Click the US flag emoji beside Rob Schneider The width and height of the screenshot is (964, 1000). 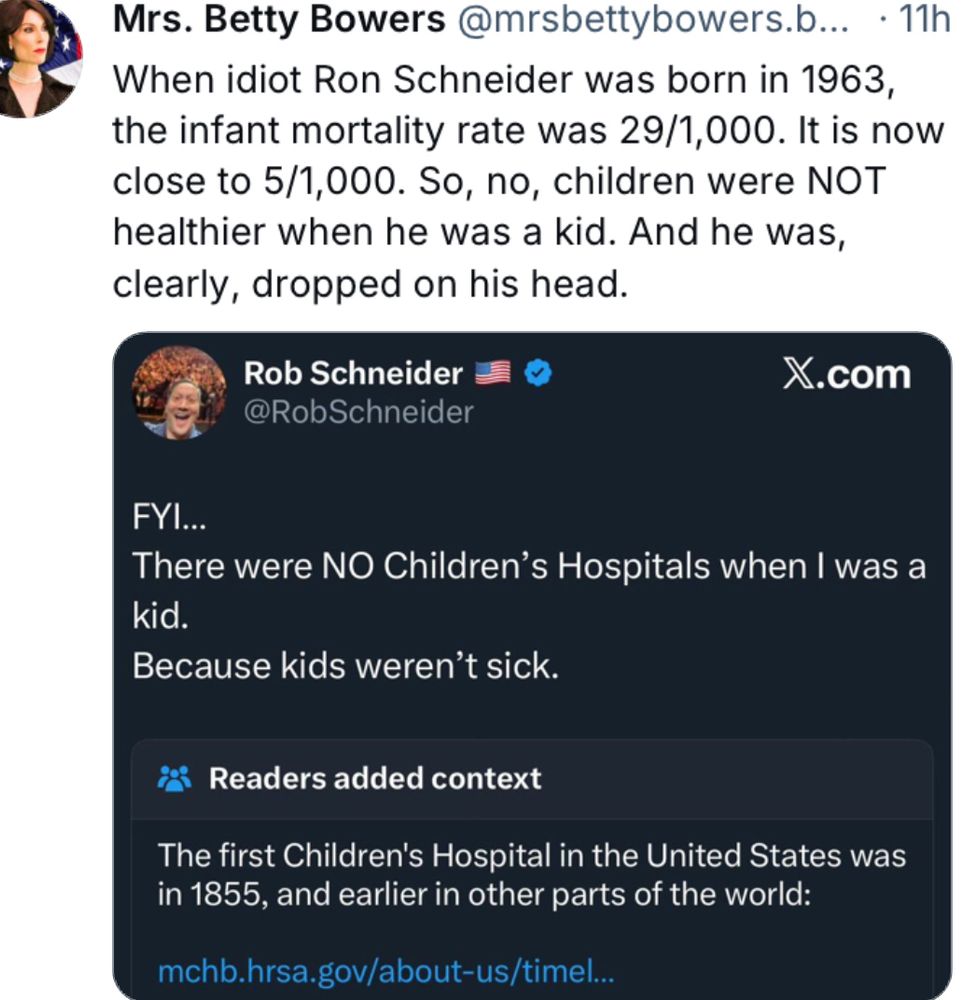pyautogui.click(x=492, y=374)
